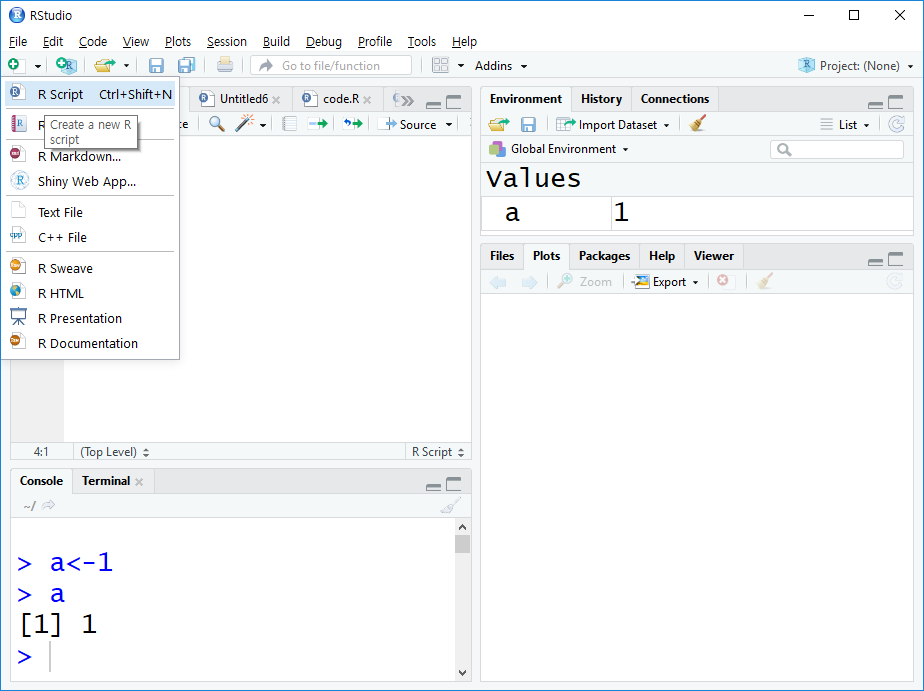Open the Import Dataset dropdown
Image resolution: width=924 pixels, height=691 pixels.
coord(612,124)
